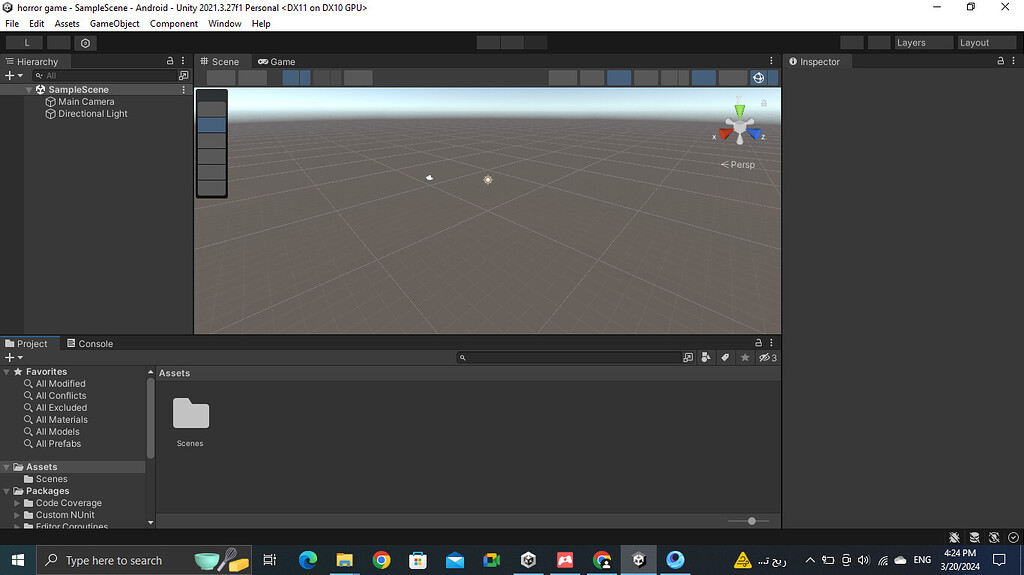The width and height of the screenshot is (1024, 575).
Task: Open the File menu
Action: coord(12,24)
